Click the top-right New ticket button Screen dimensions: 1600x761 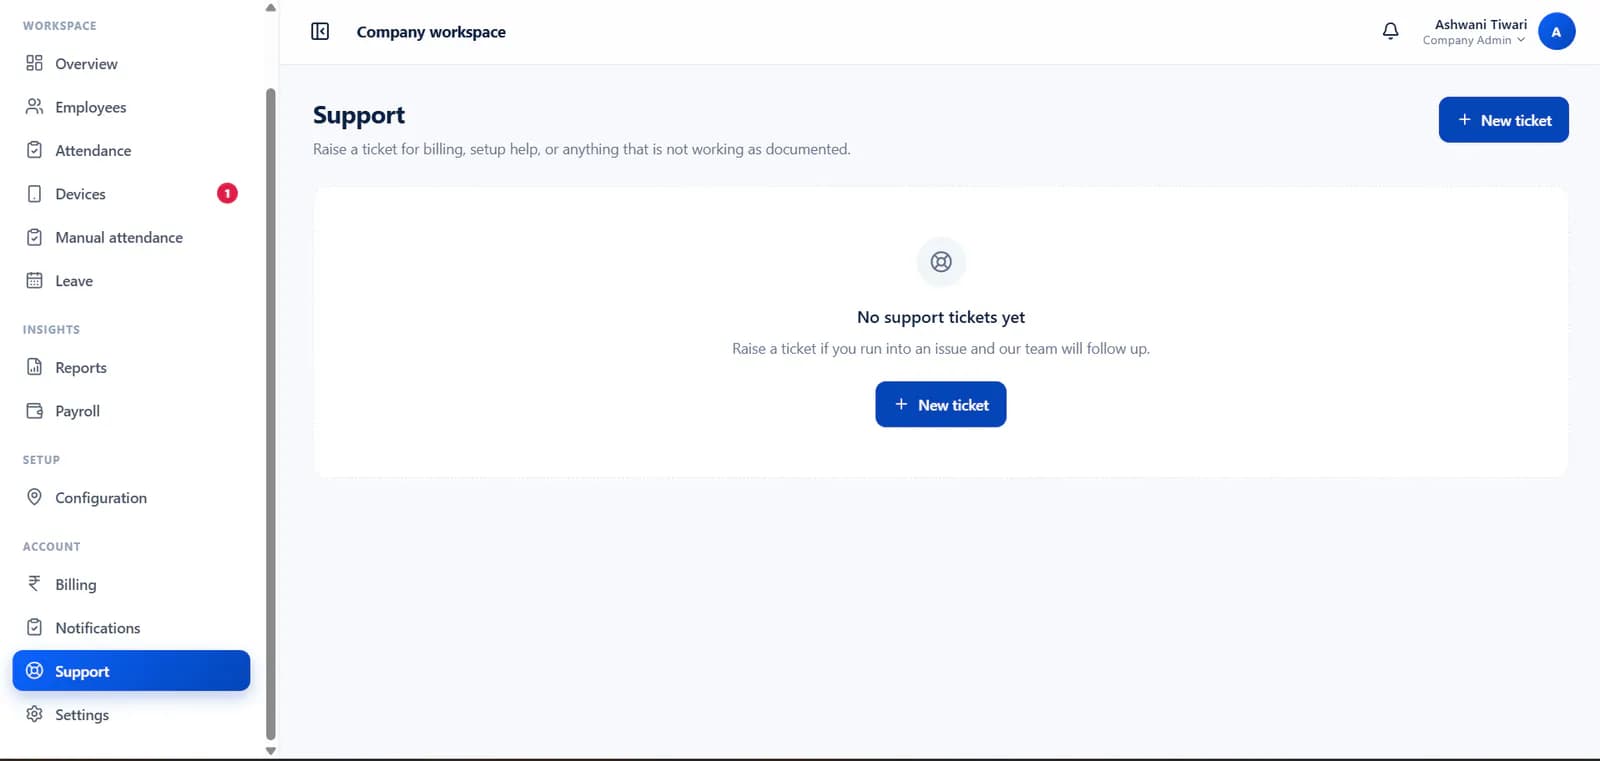[1503, 120]
